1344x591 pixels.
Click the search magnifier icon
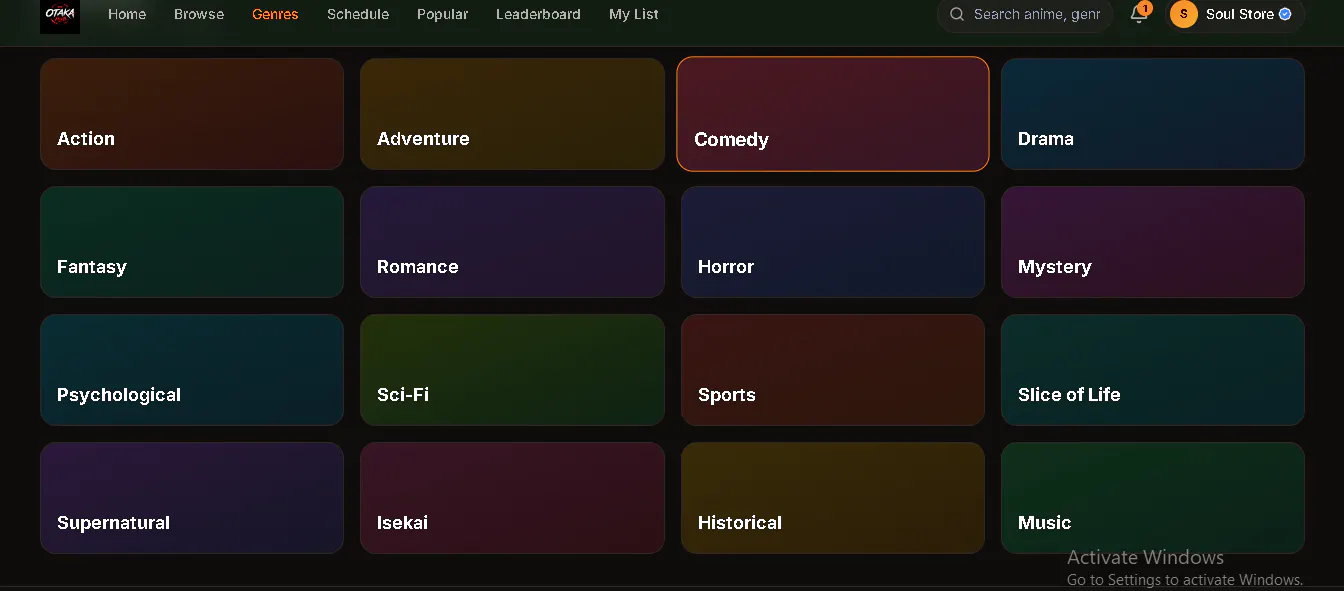pyautogui.click(x=957, y=14)
